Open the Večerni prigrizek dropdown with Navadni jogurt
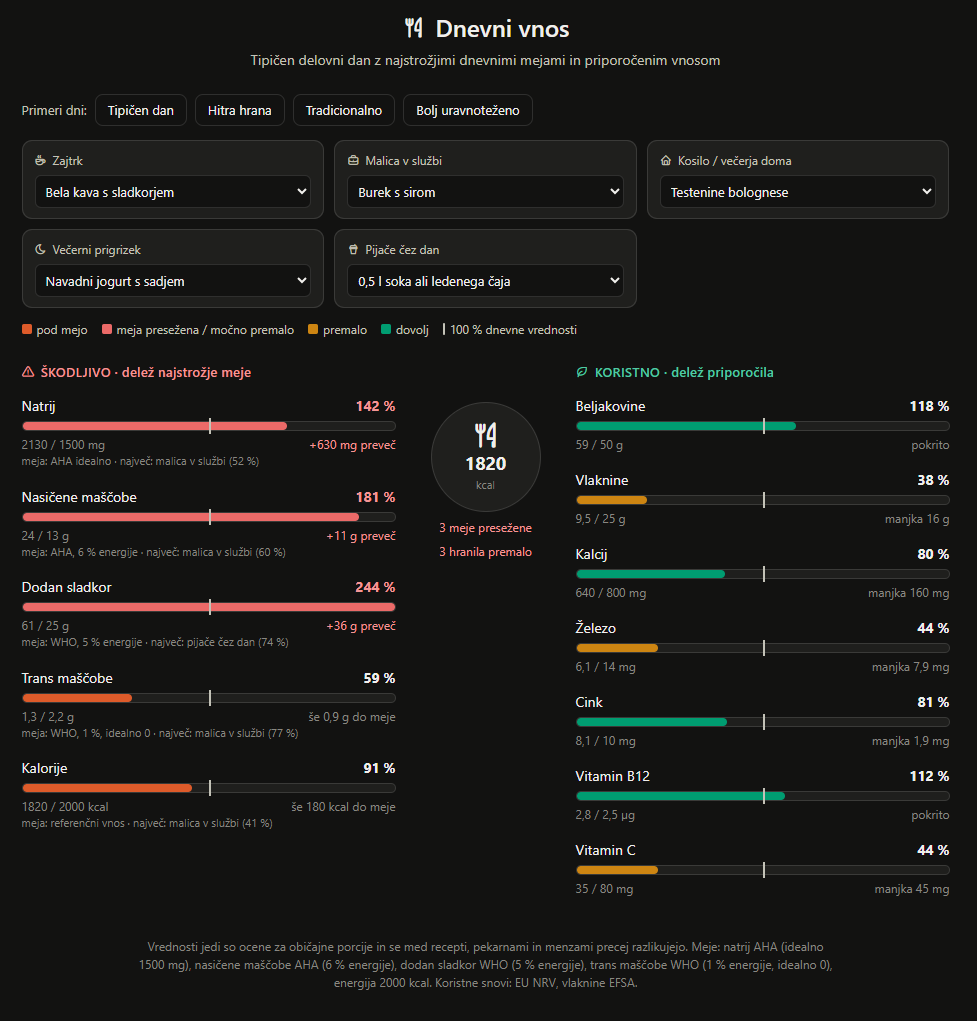The image size is (977, 1021). 173,281
